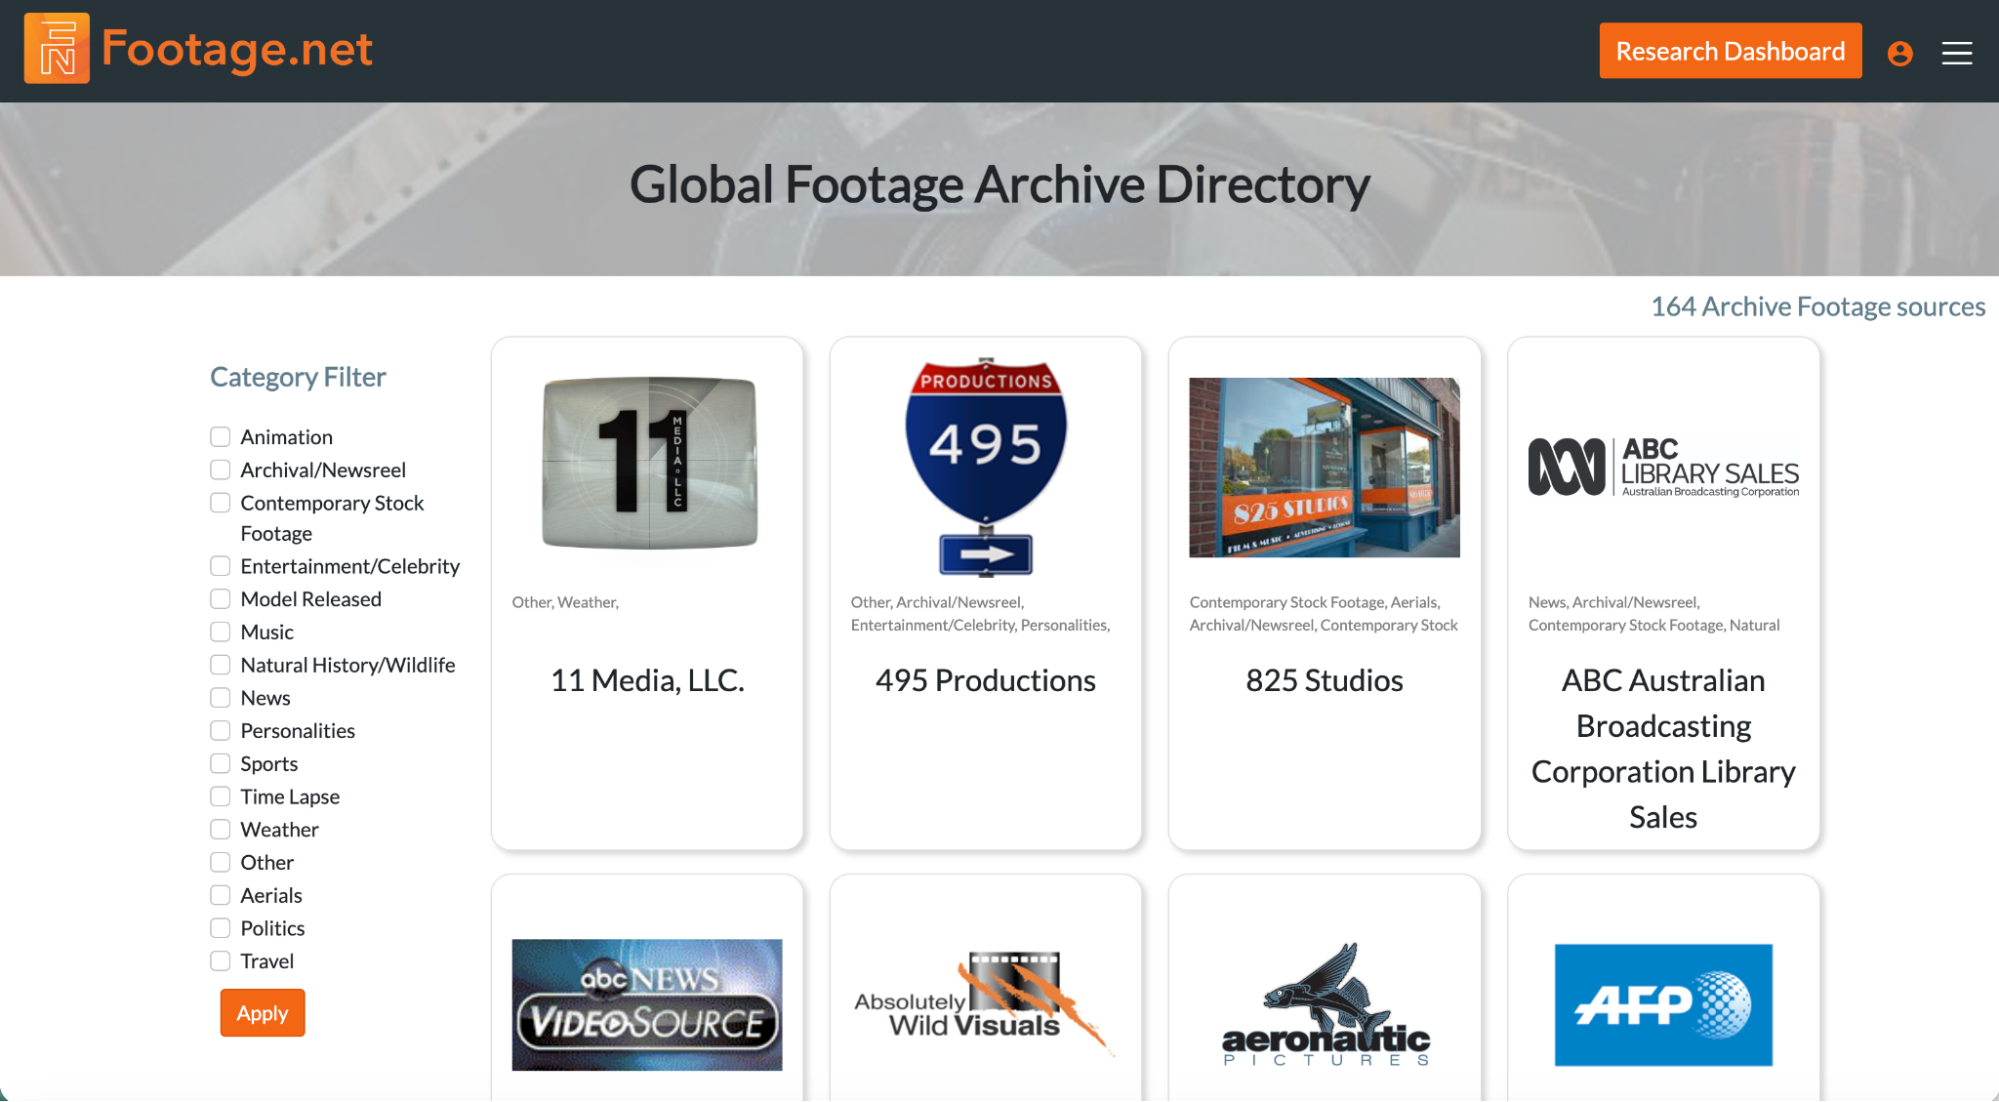Click the 825 Studios title link

tap(1324, 680)
